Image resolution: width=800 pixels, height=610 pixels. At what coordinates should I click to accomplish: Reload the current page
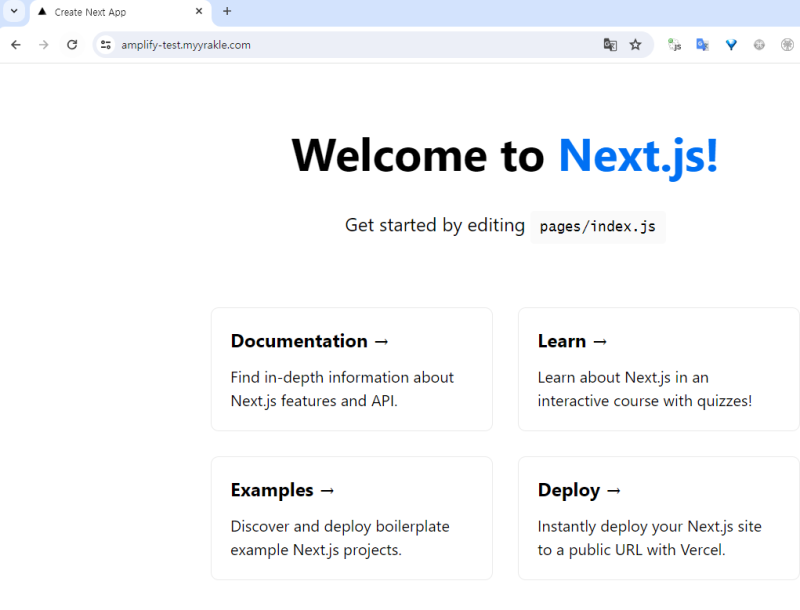(x=72, y=45)
